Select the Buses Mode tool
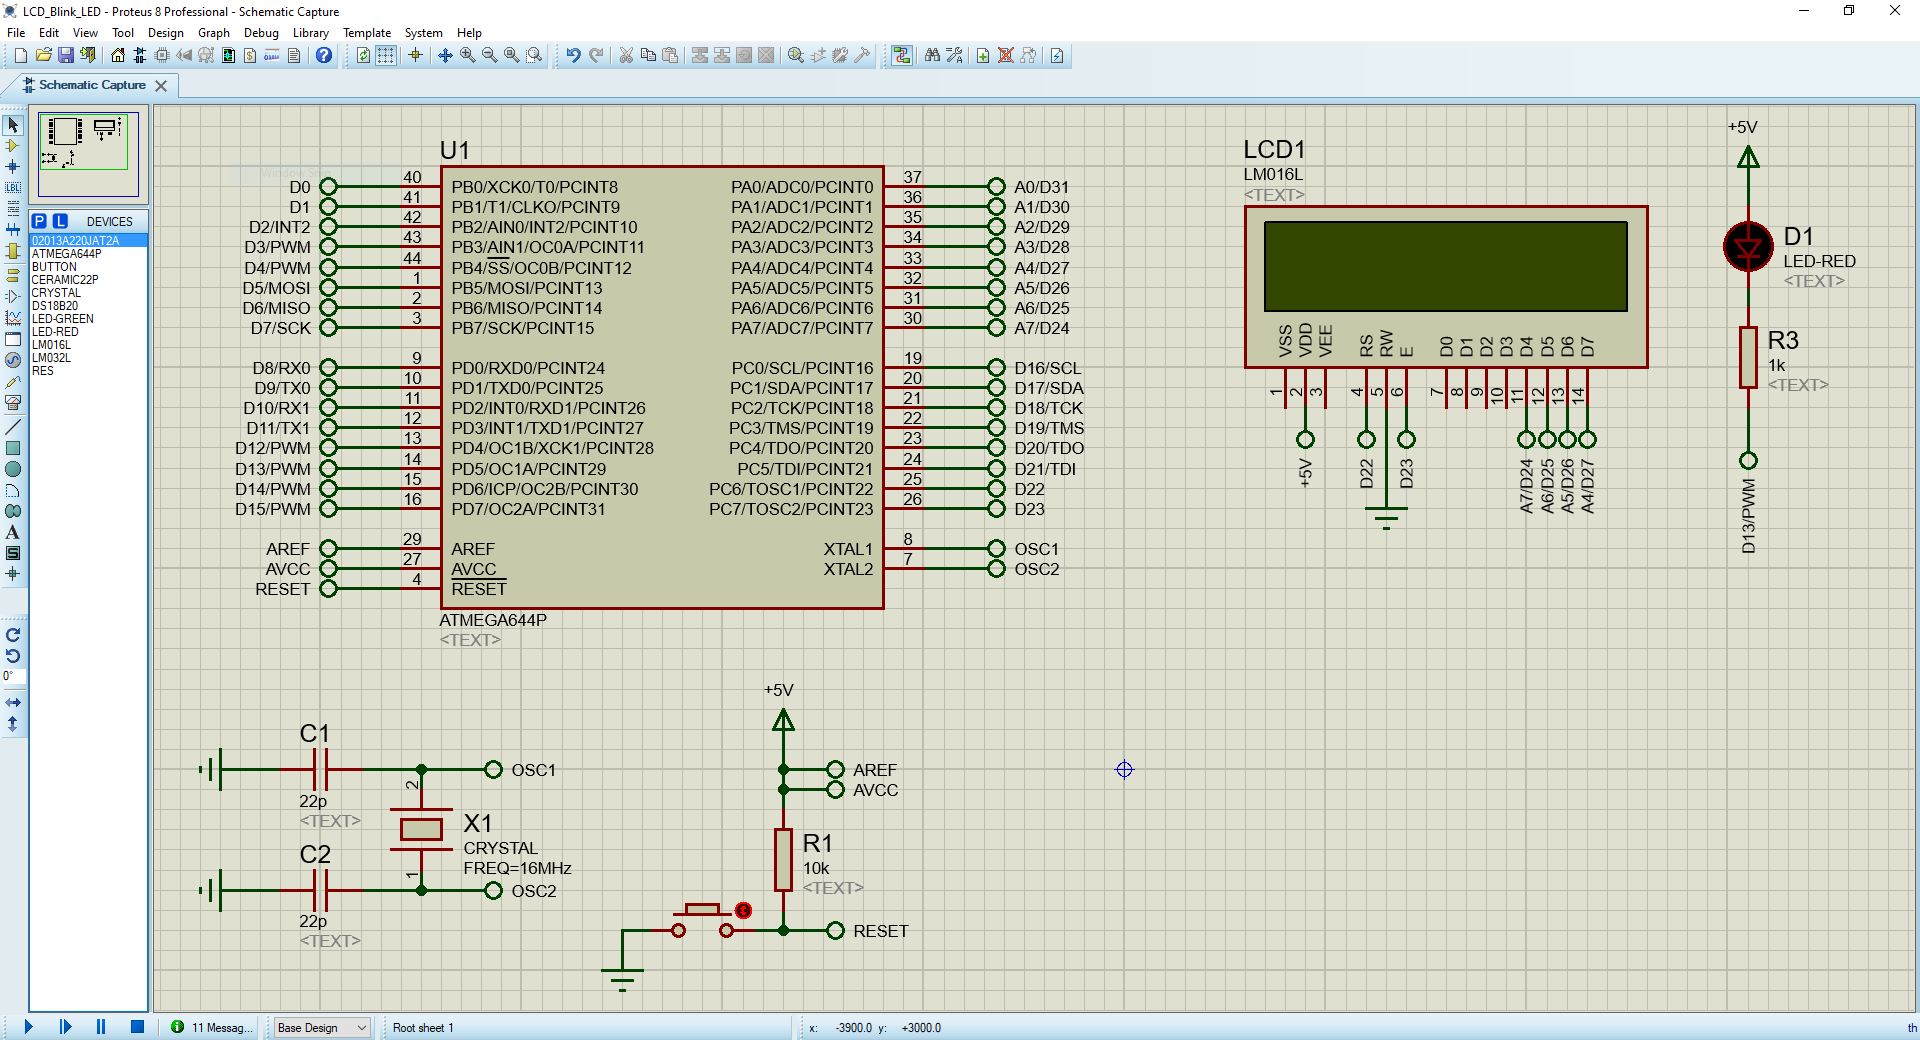 pyautogui.click(x=13, y=230)
